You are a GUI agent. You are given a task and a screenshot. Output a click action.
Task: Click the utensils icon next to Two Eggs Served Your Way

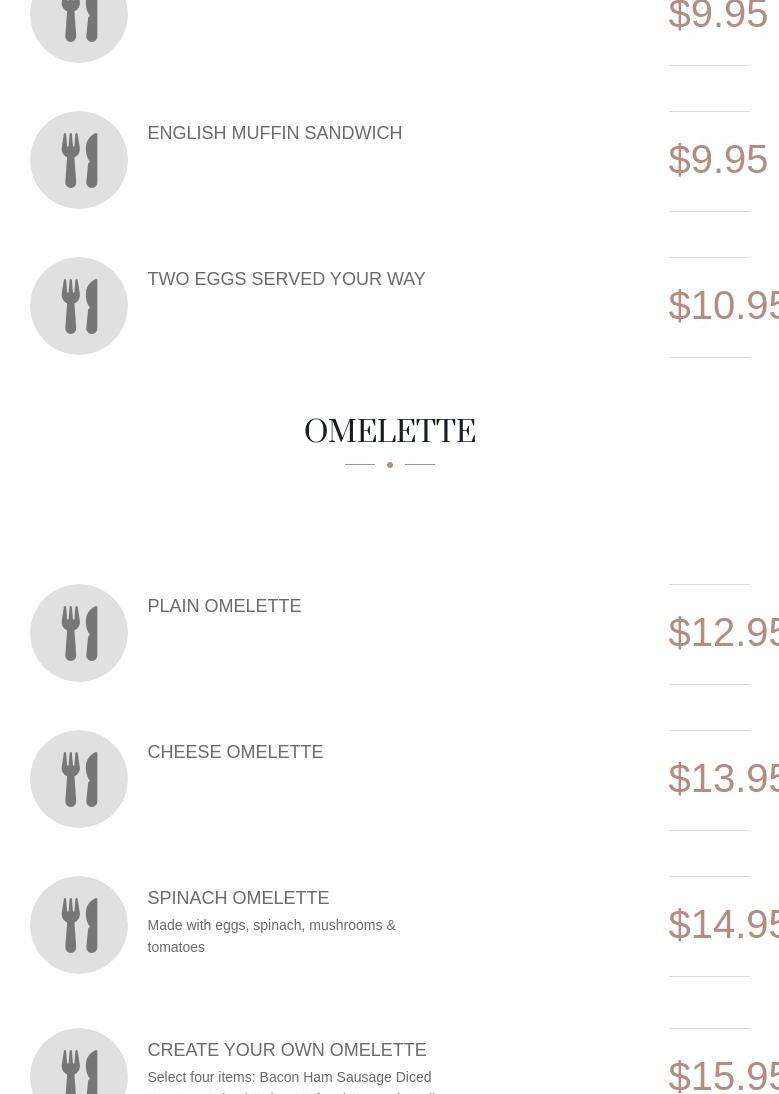79,306
